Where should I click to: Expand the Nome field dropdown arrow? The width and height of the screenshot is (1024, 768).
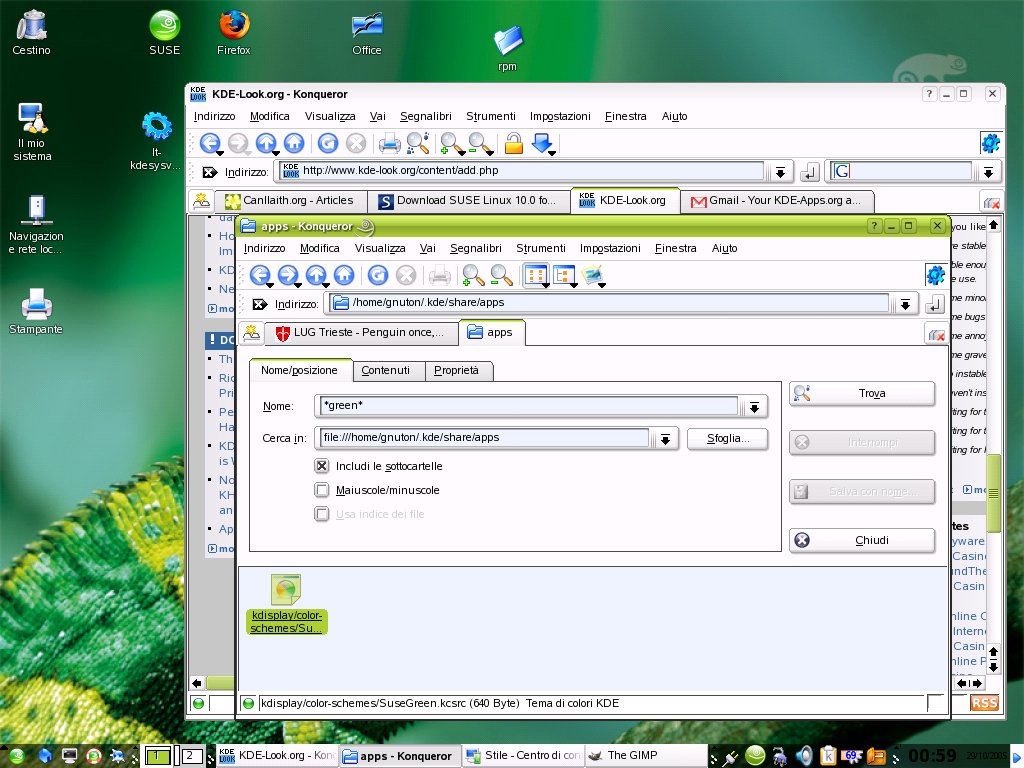(754, 407)
